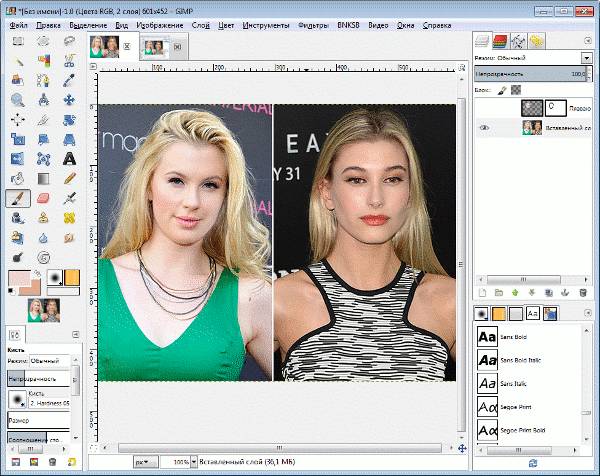Open the px unit dropdown in status bar

[x=146, y=462]
